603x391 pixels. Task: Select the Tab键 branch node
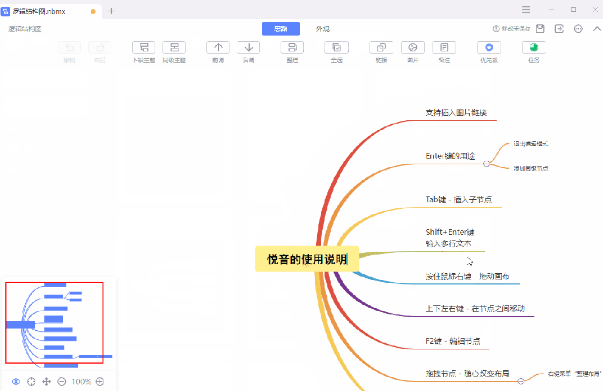click(458, 199)
